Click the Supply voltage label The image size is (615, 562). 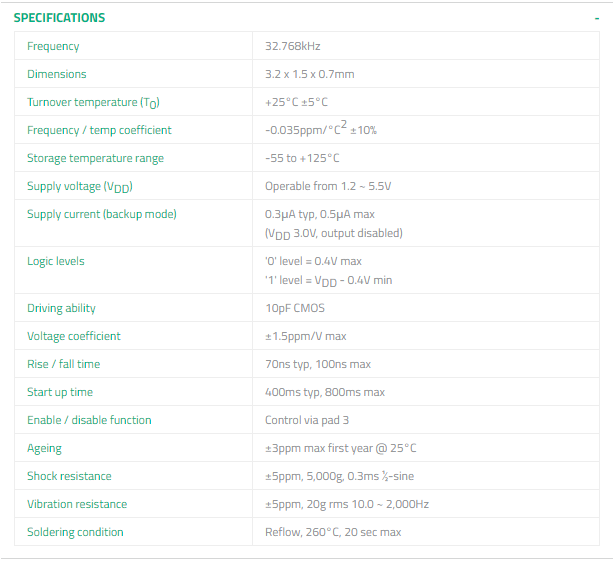point(79,186)
